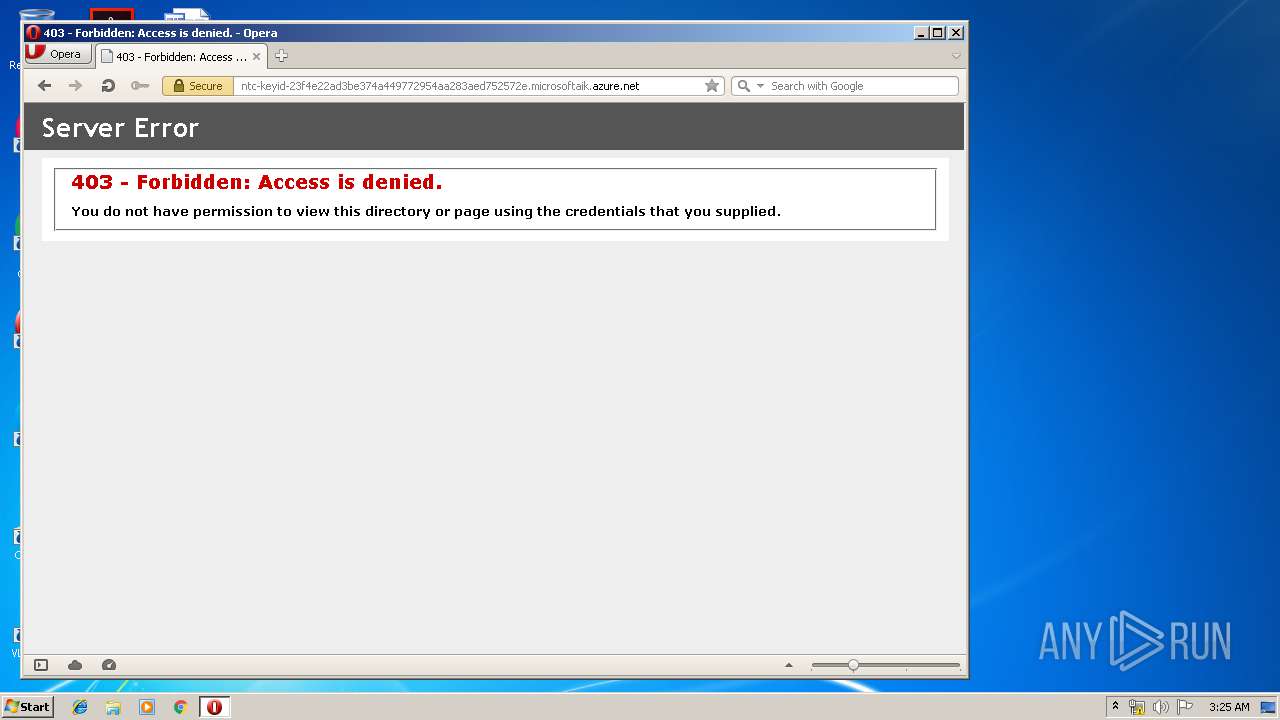
Task: Select the 403 - Forbidden tab
Action: tap(181, 57)
